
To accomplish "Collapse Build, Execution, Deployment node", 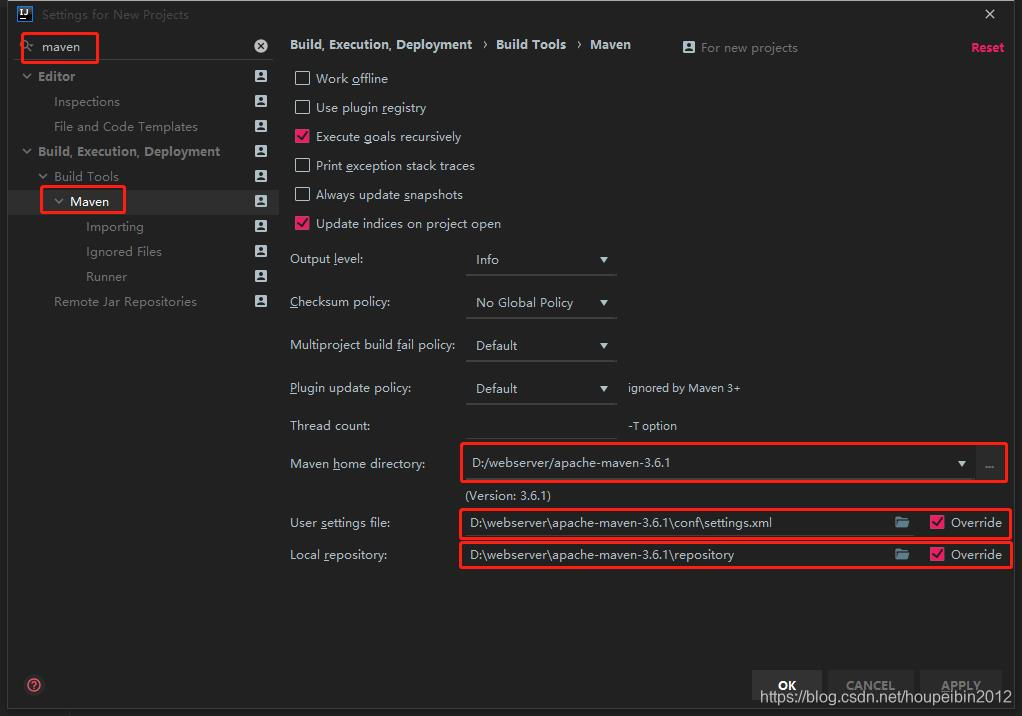I will tap(27, 151).
